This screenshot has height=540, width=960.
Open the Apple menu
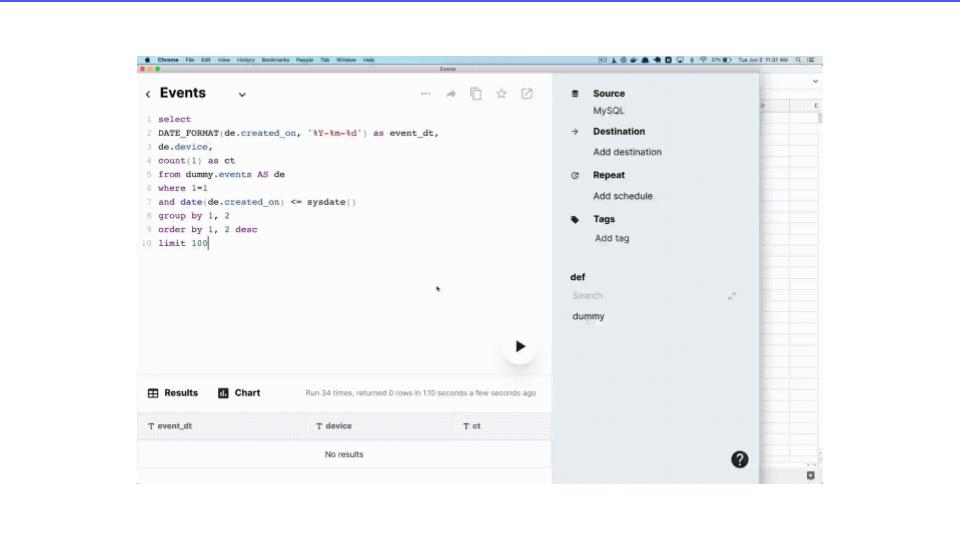147,60
